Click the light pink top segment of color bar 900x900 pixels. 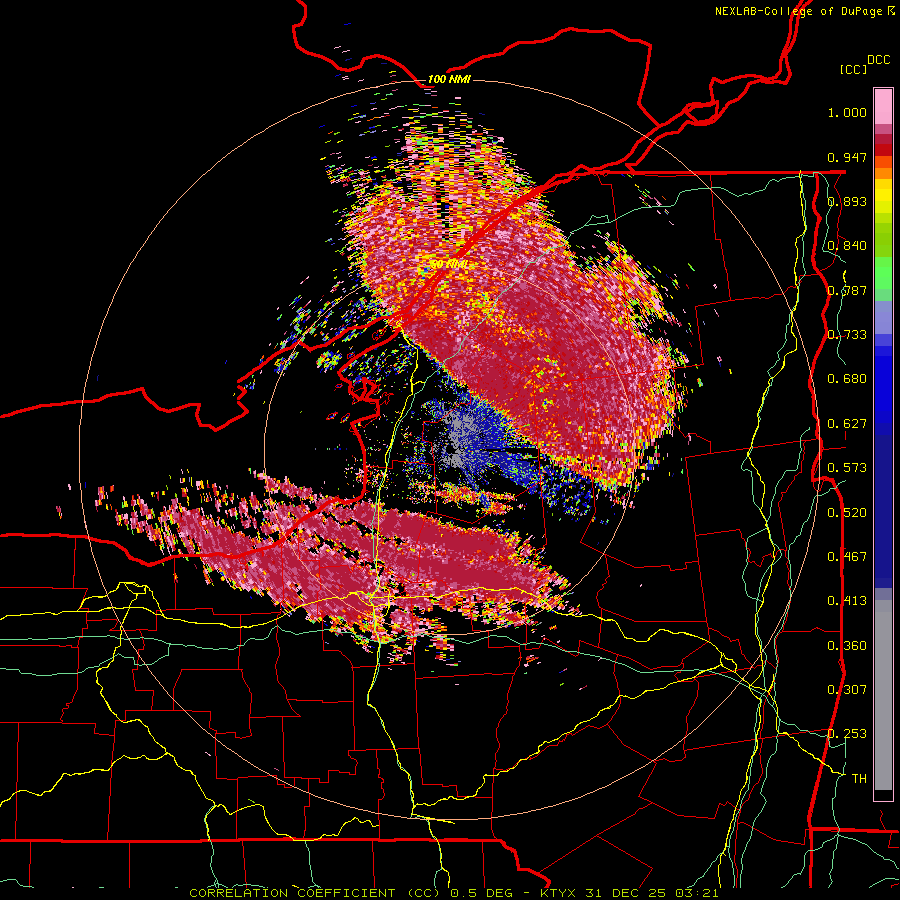click(883, 106)
